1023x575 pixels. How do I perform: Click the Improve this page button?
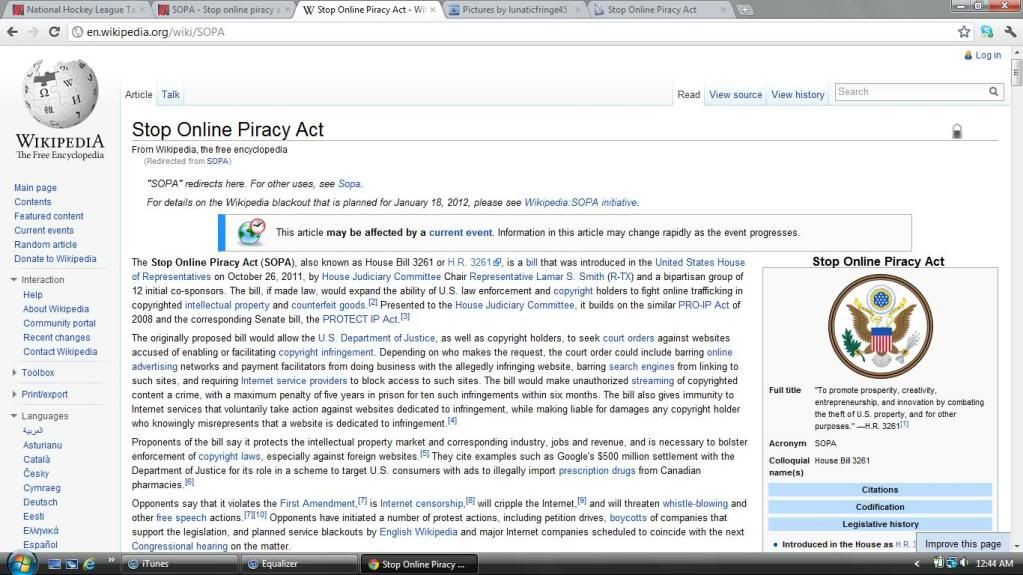click(x=962, y=544)
